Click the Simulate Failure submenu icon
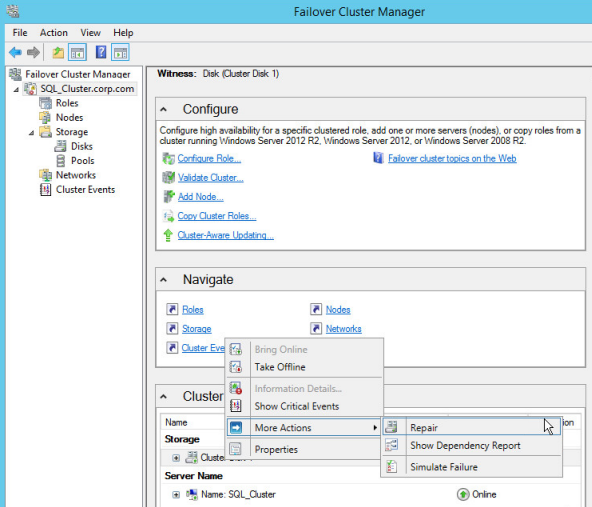 [392, 467]
